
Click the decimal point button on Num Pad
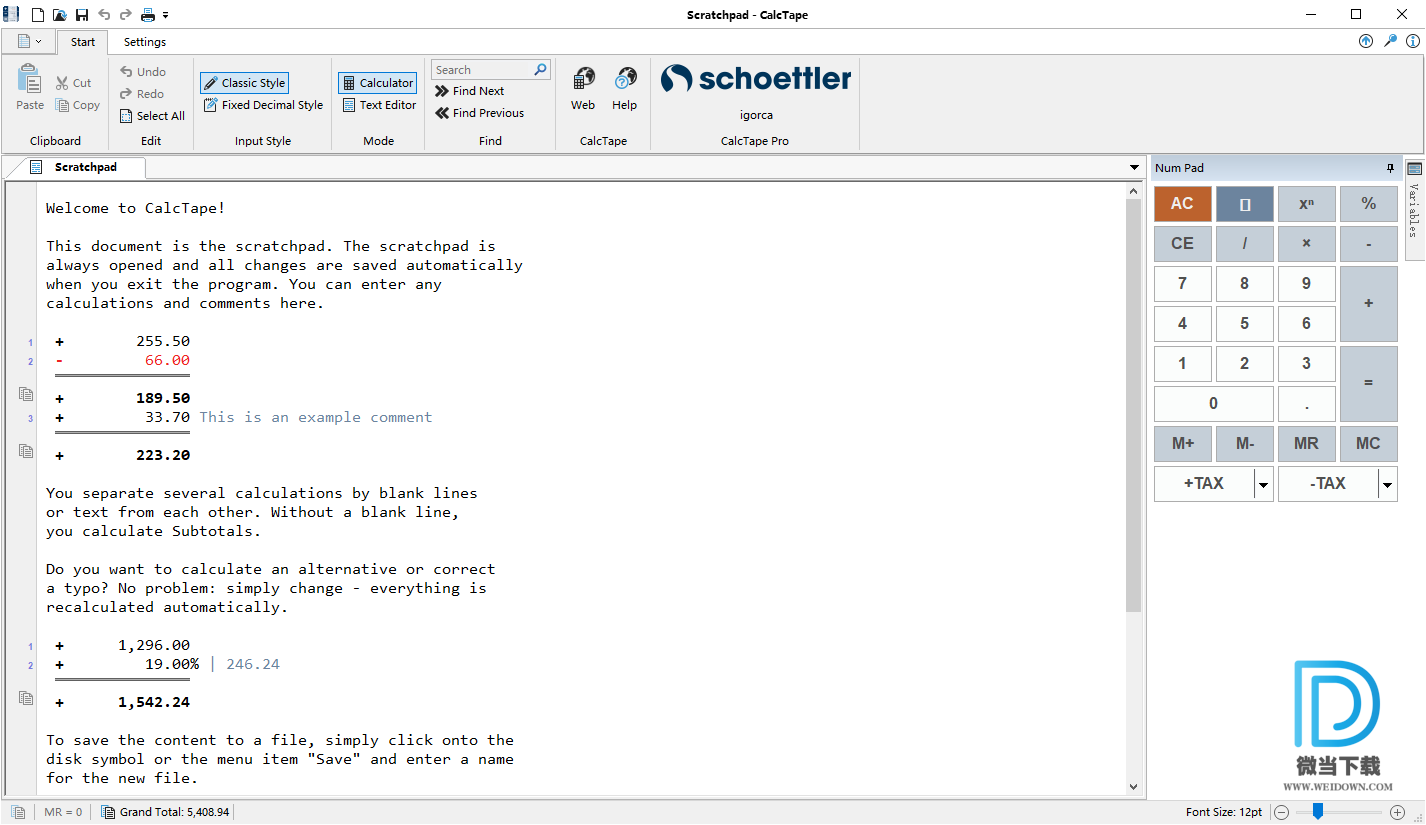(1307, 404)
